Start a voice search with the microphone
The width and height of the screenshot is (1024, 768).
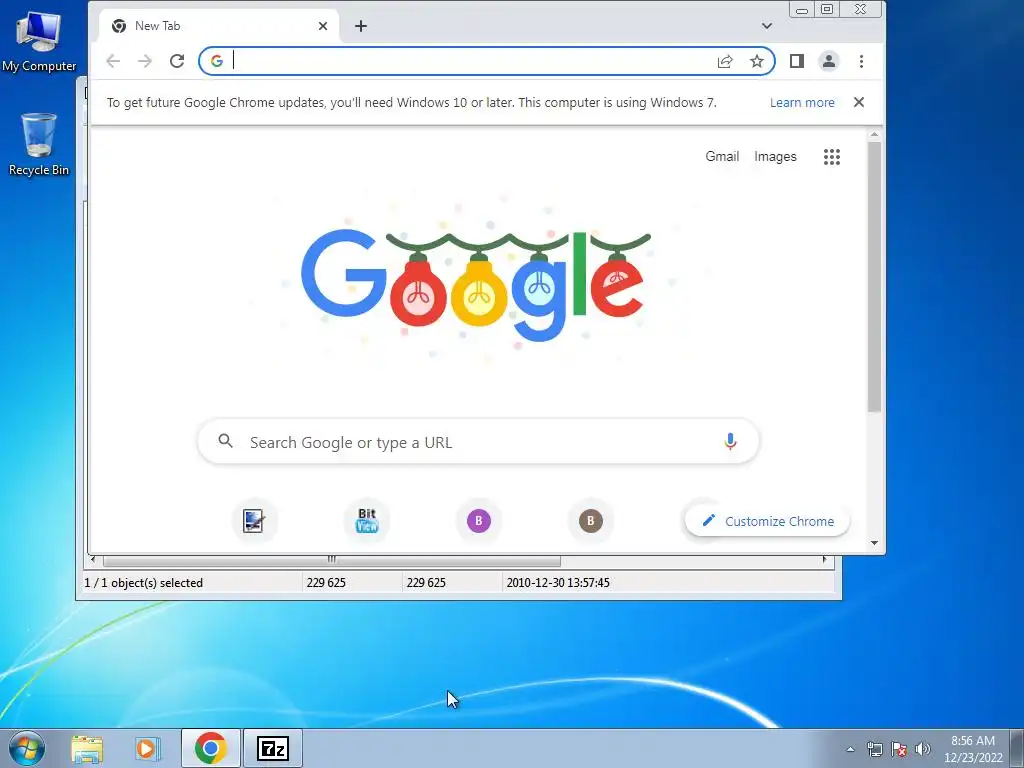tap(730, 441)
